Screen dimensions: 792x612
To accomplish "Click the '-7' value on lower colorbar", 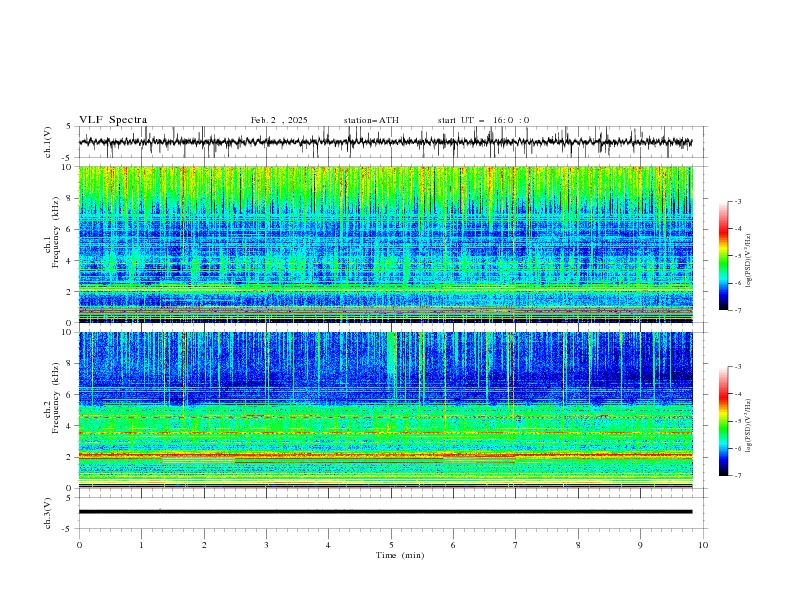I will click(738, 475).
